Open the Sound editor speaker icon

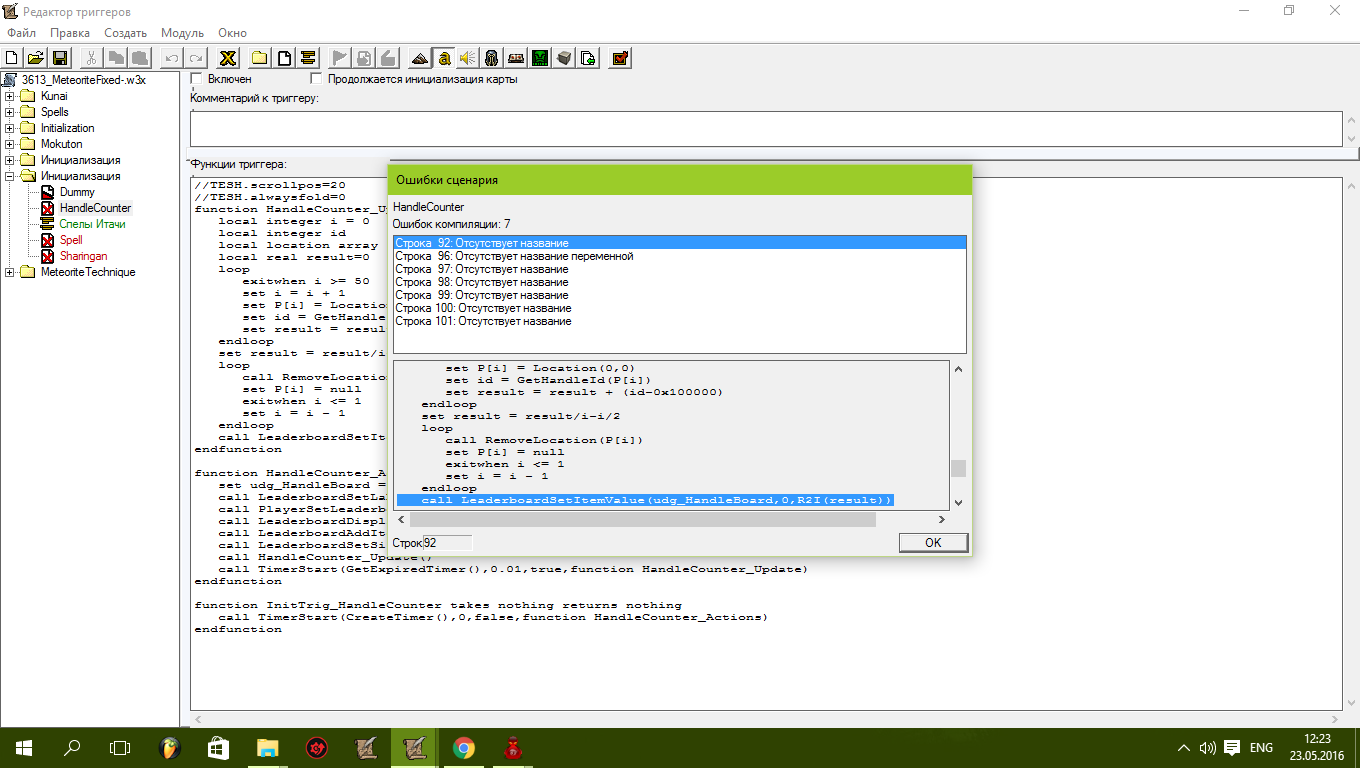coord(468,58)
